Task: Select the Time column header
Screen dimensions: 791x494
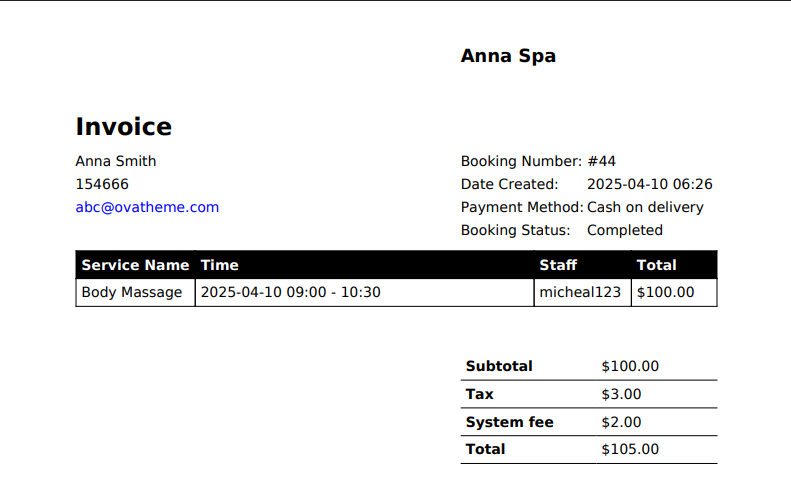Action: tap(220, 265)
